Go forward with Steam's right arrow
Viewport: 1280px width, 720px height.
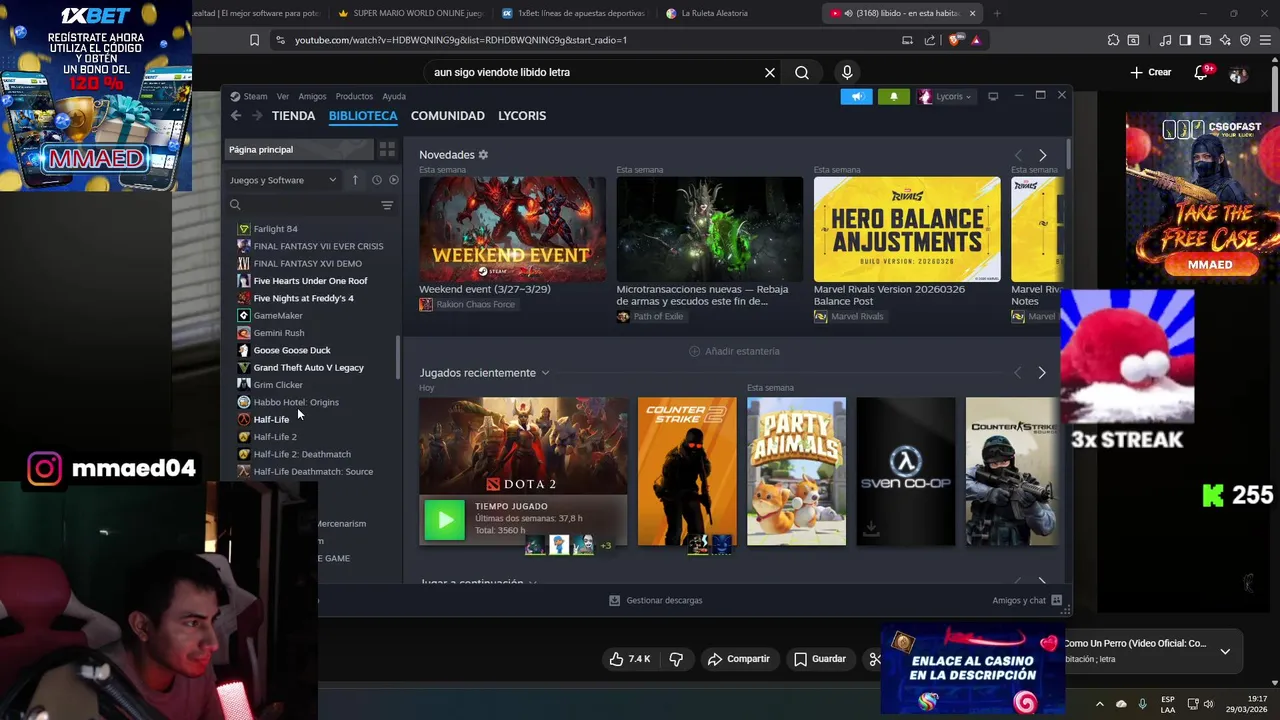click(x=257, y=116)
